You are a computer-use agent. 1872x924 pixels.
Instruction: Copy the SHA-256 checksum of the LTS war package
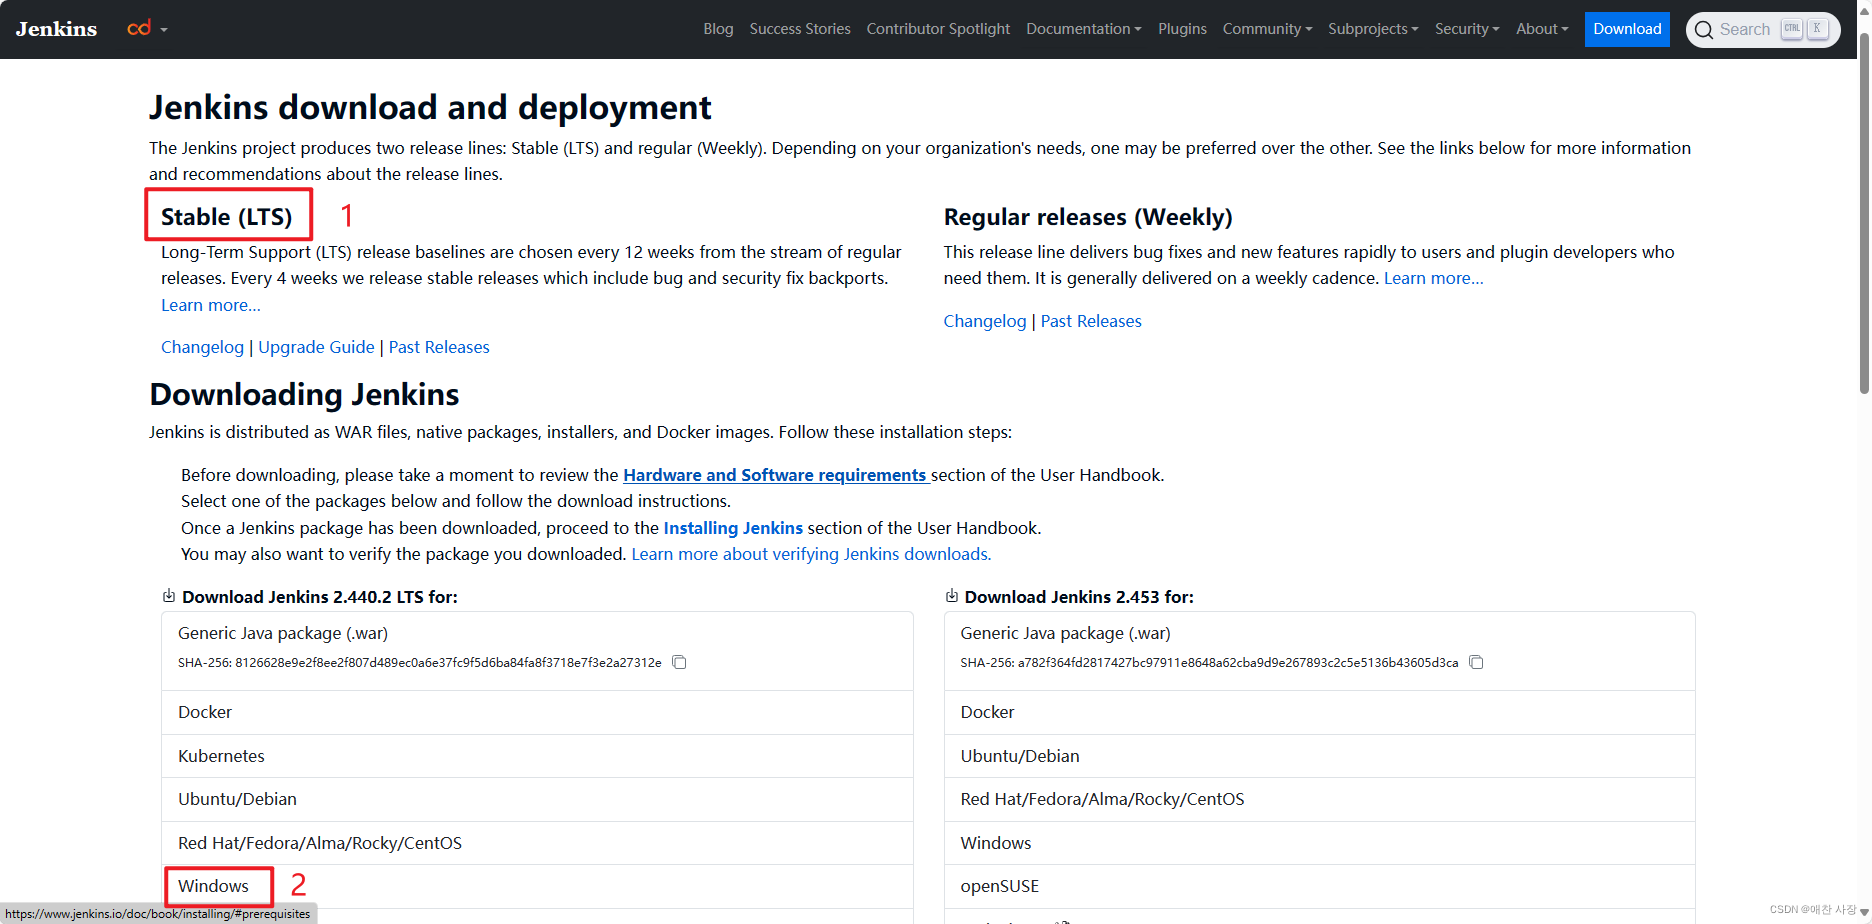pos(679,662)
